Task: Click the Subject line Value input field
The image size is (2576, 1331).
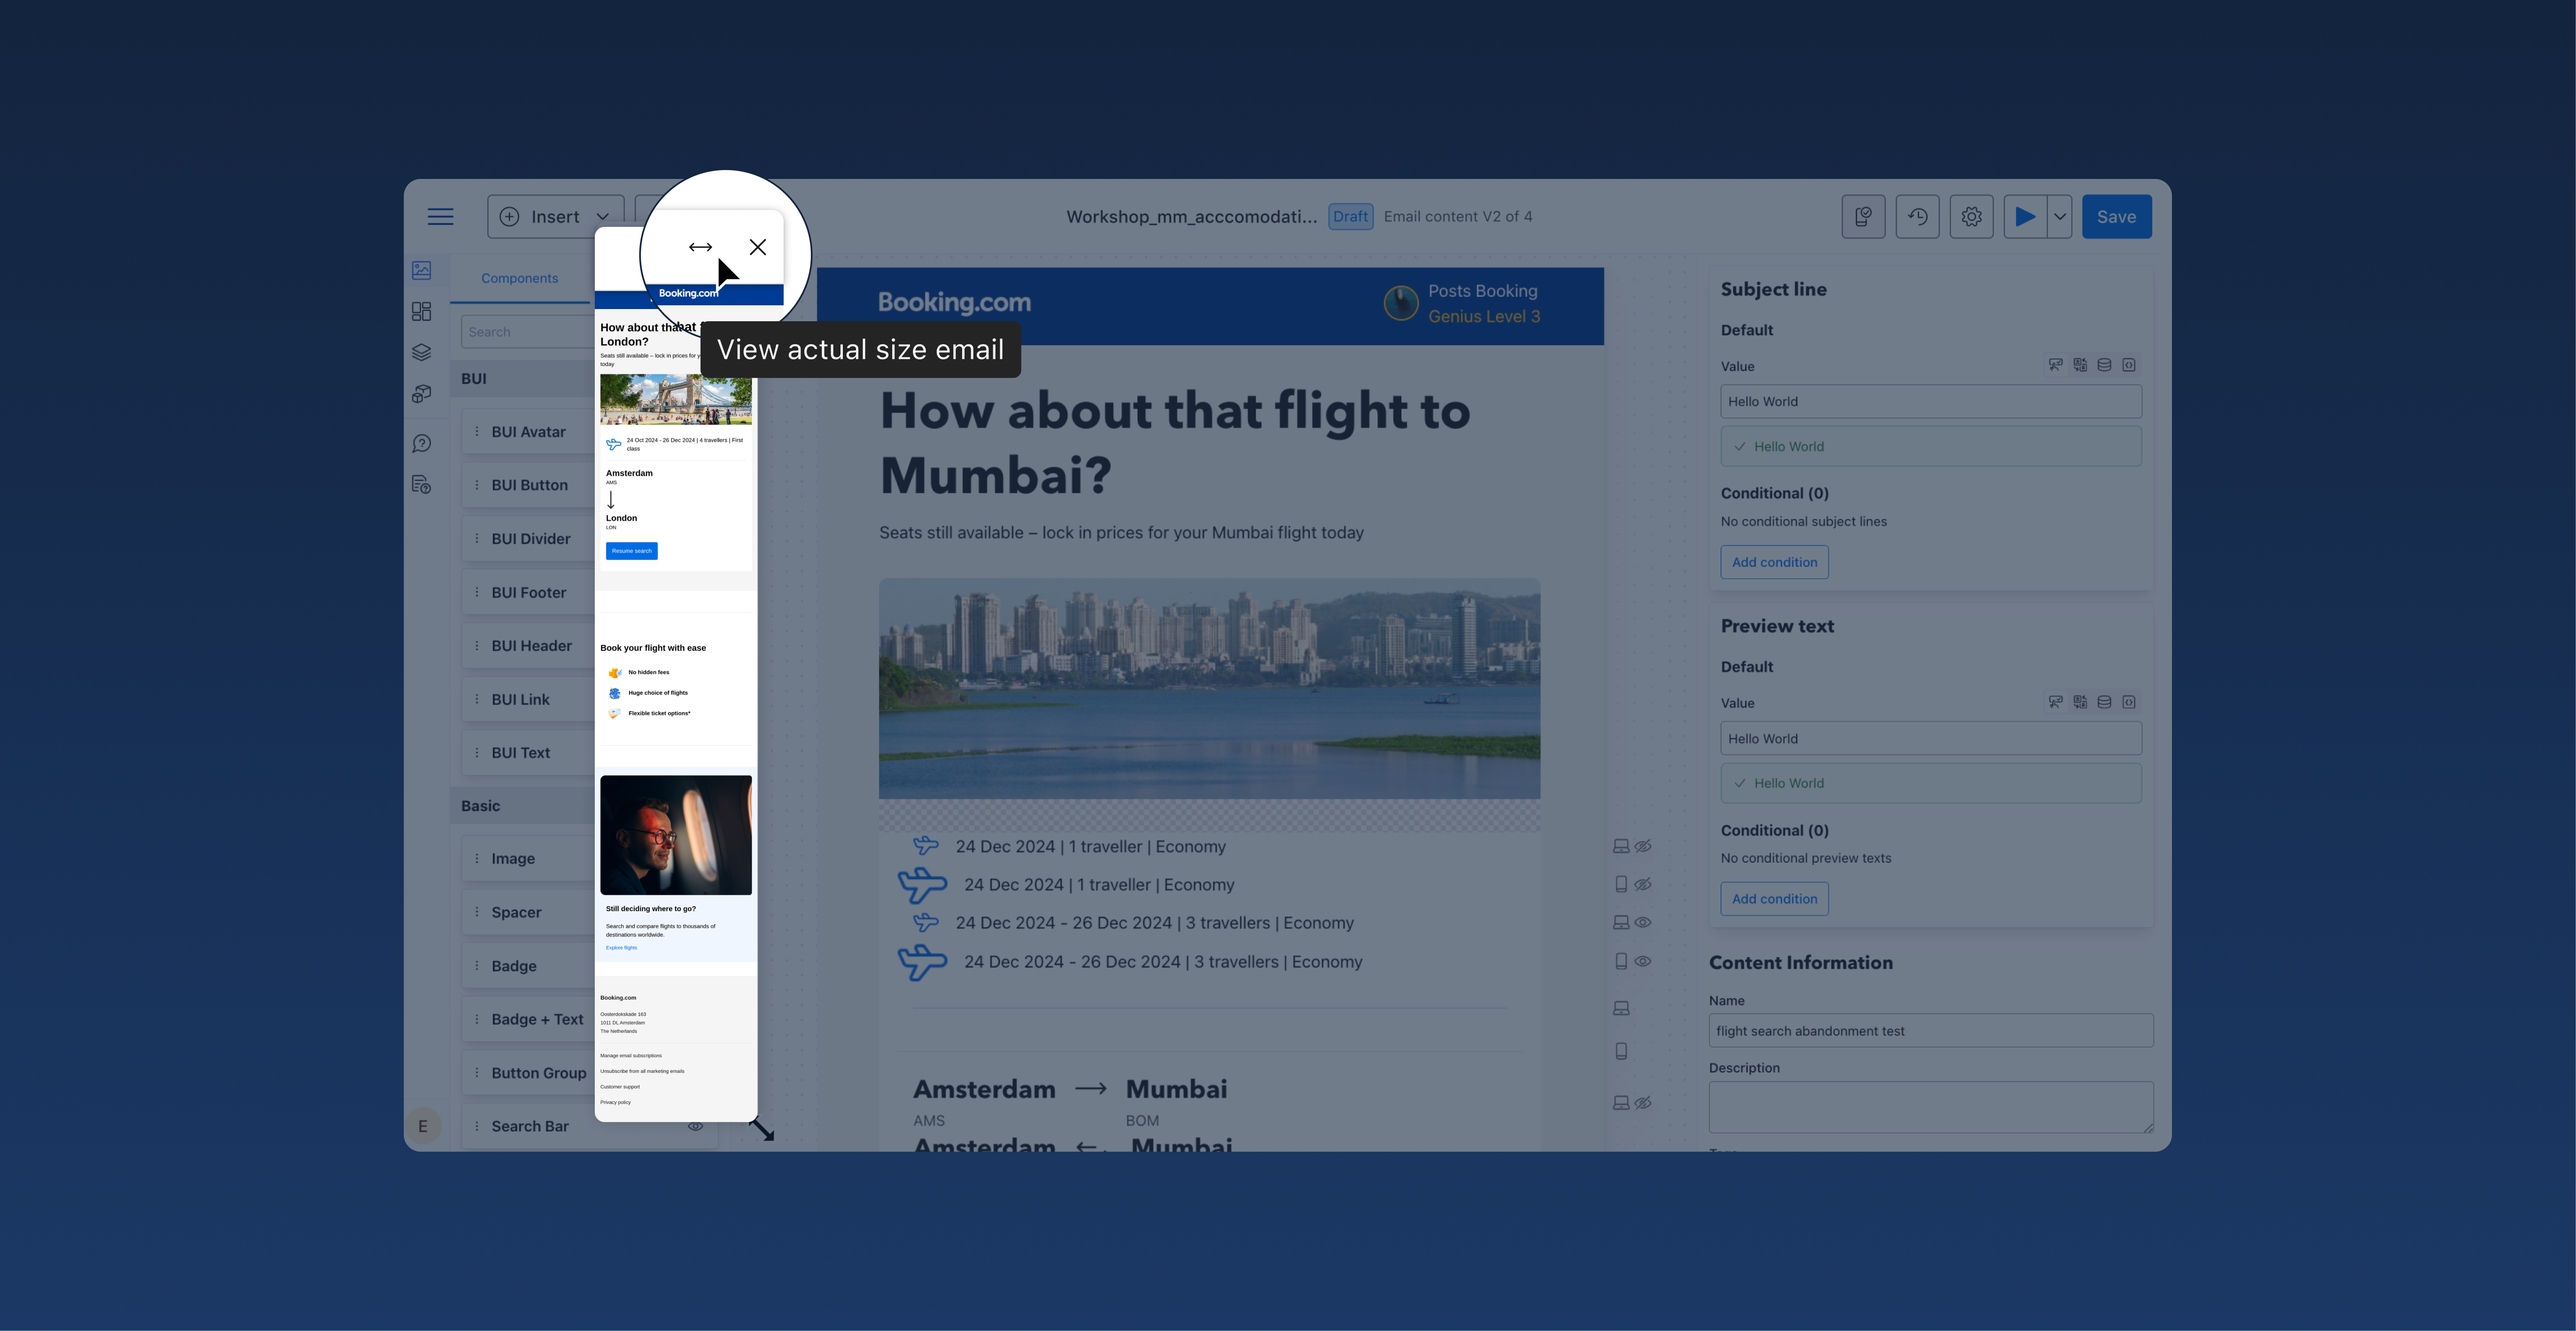Action: (1930, 402)
